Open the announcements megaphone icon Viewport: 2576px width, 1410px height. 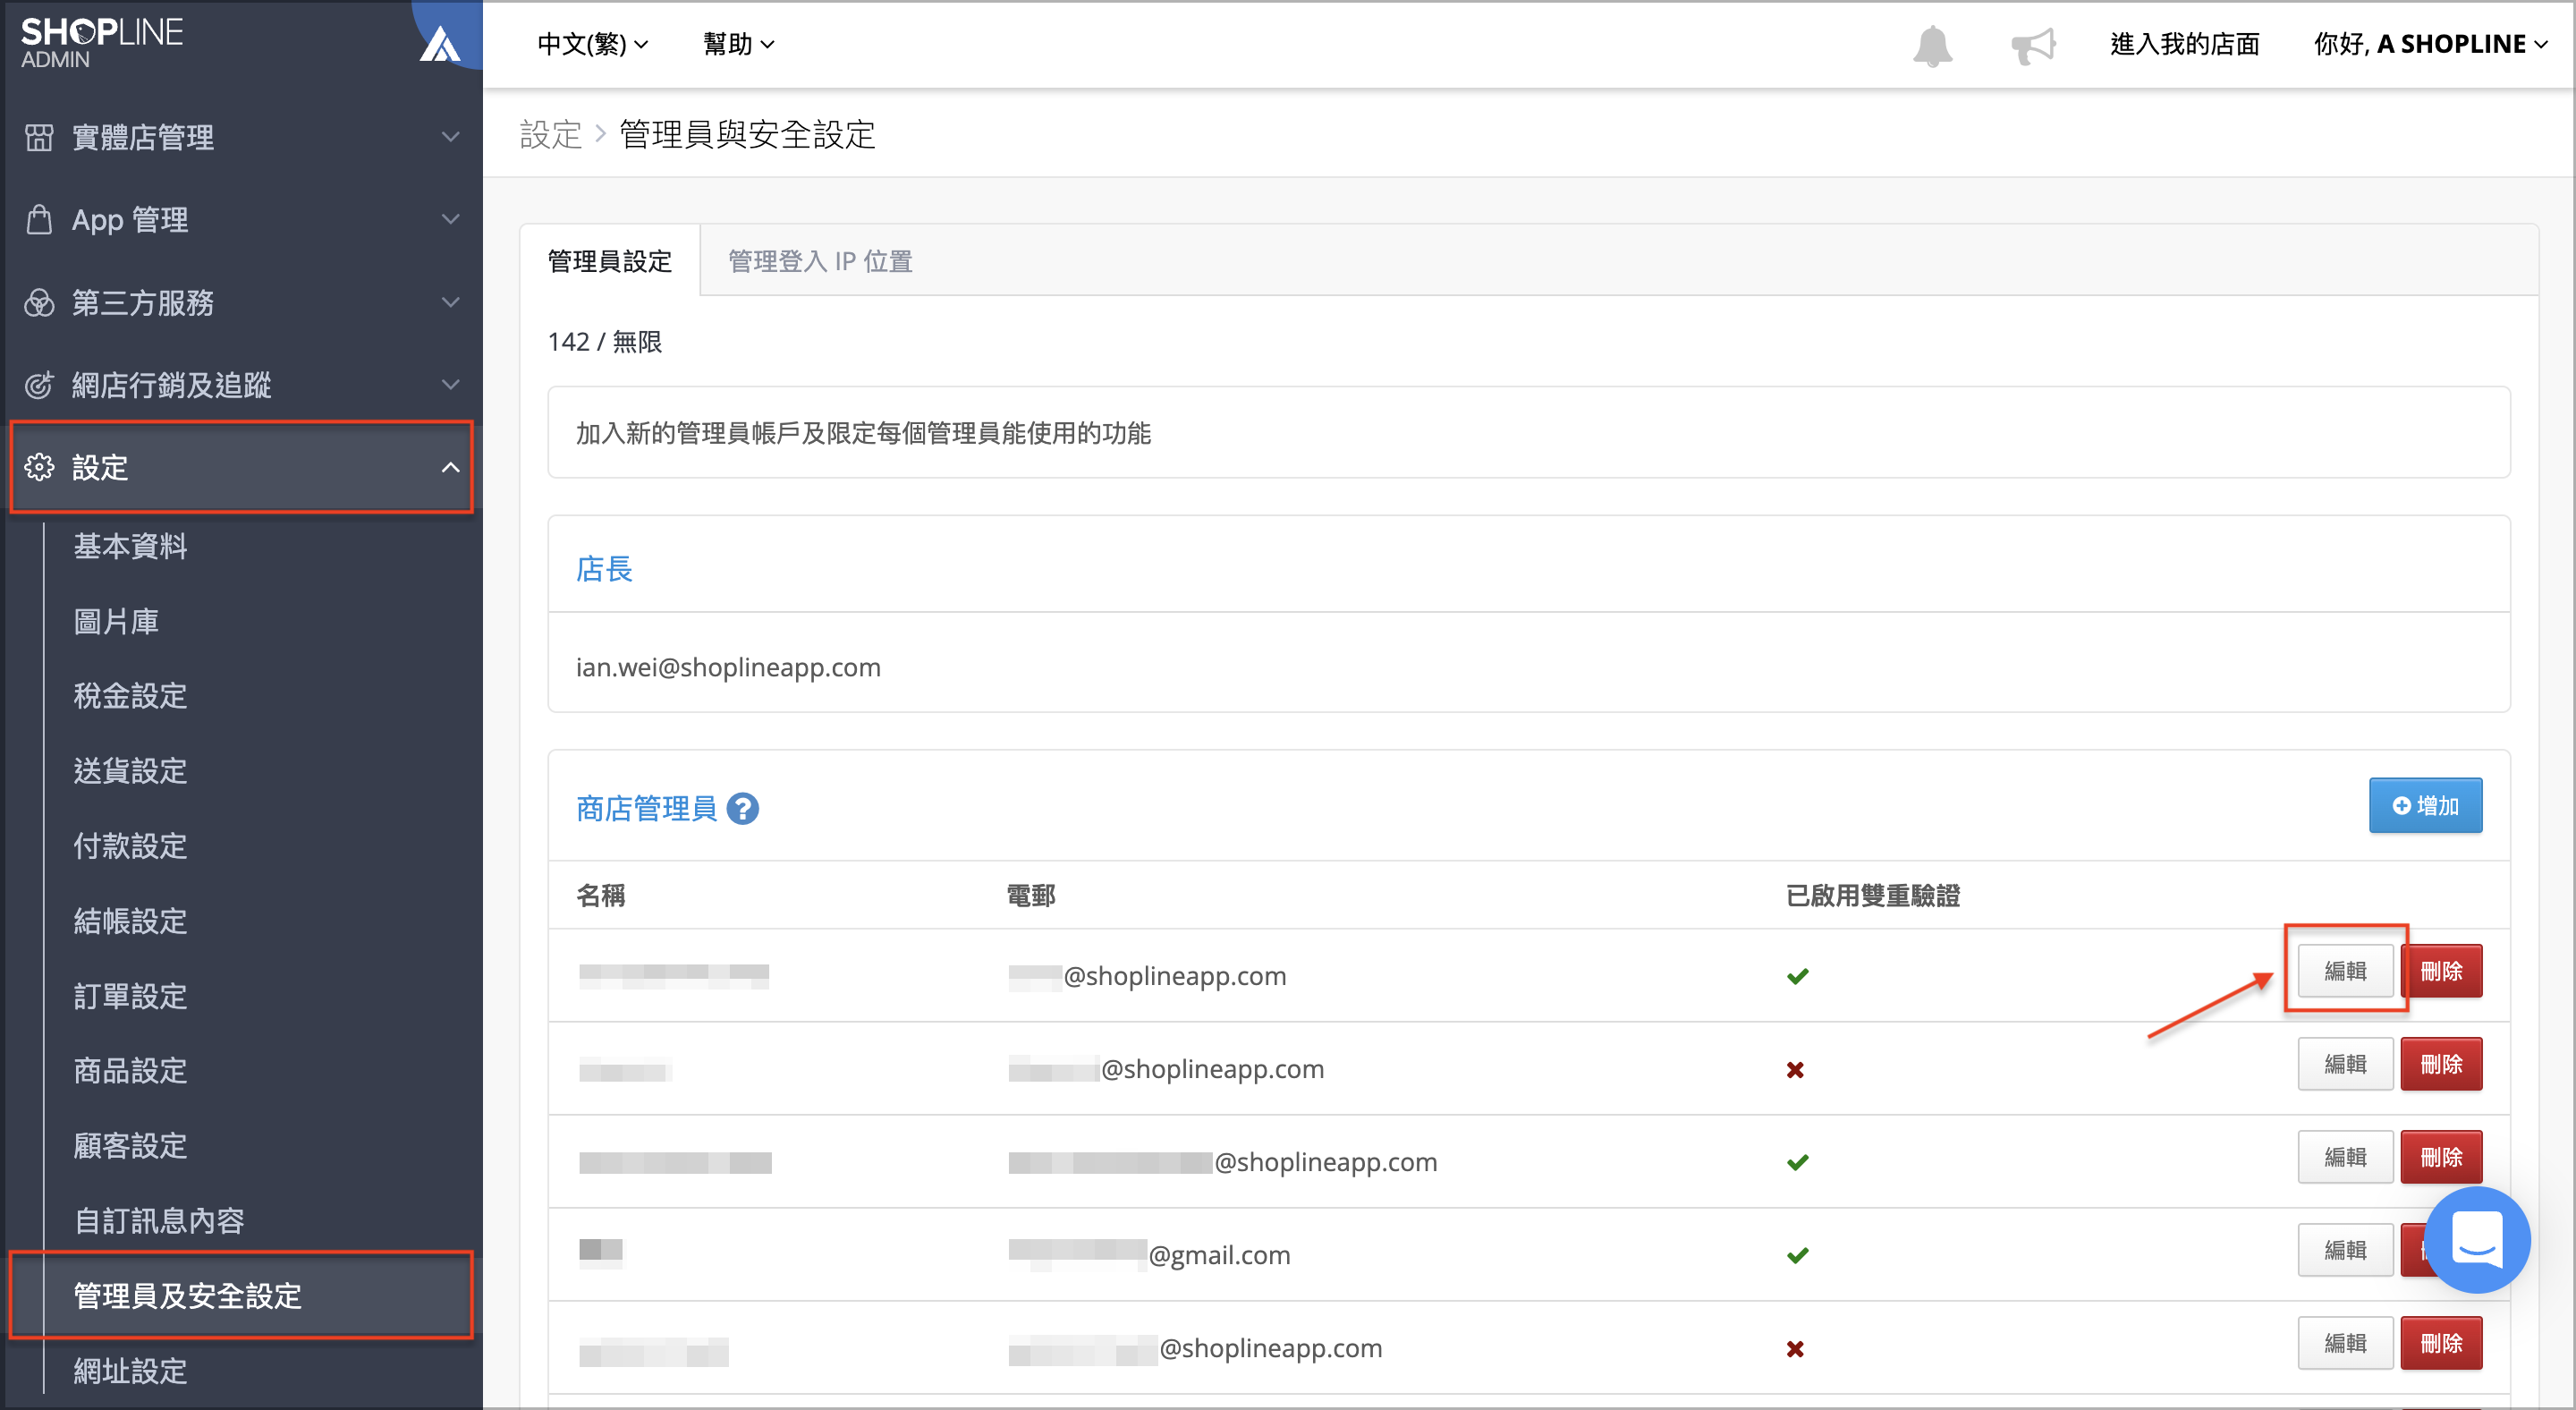(2033, 45)
